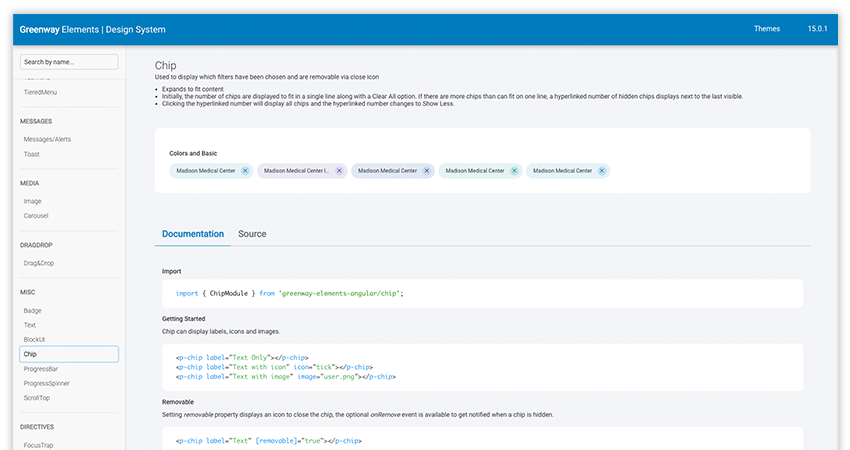
Task: Open the Drag&Drop sidebar item
Action: [40, 262]
